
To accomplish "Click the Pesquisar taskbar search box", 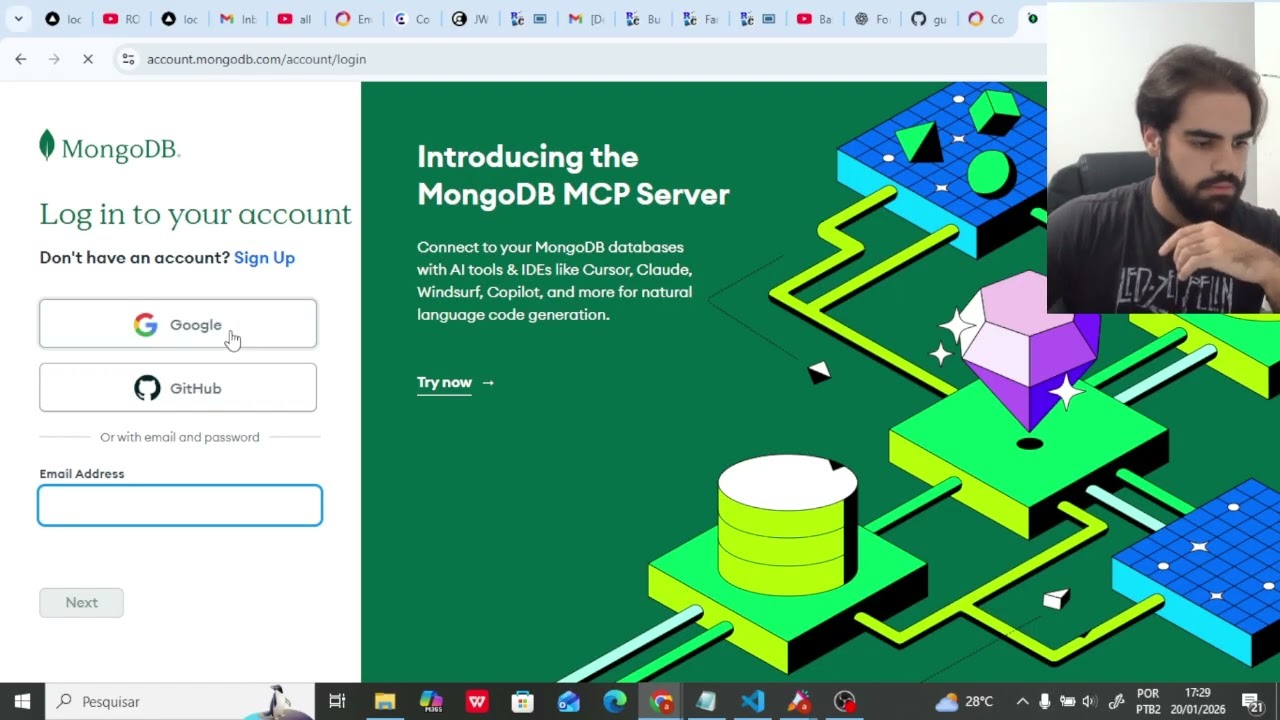I will pyautogui.click(x=180, y=701).
